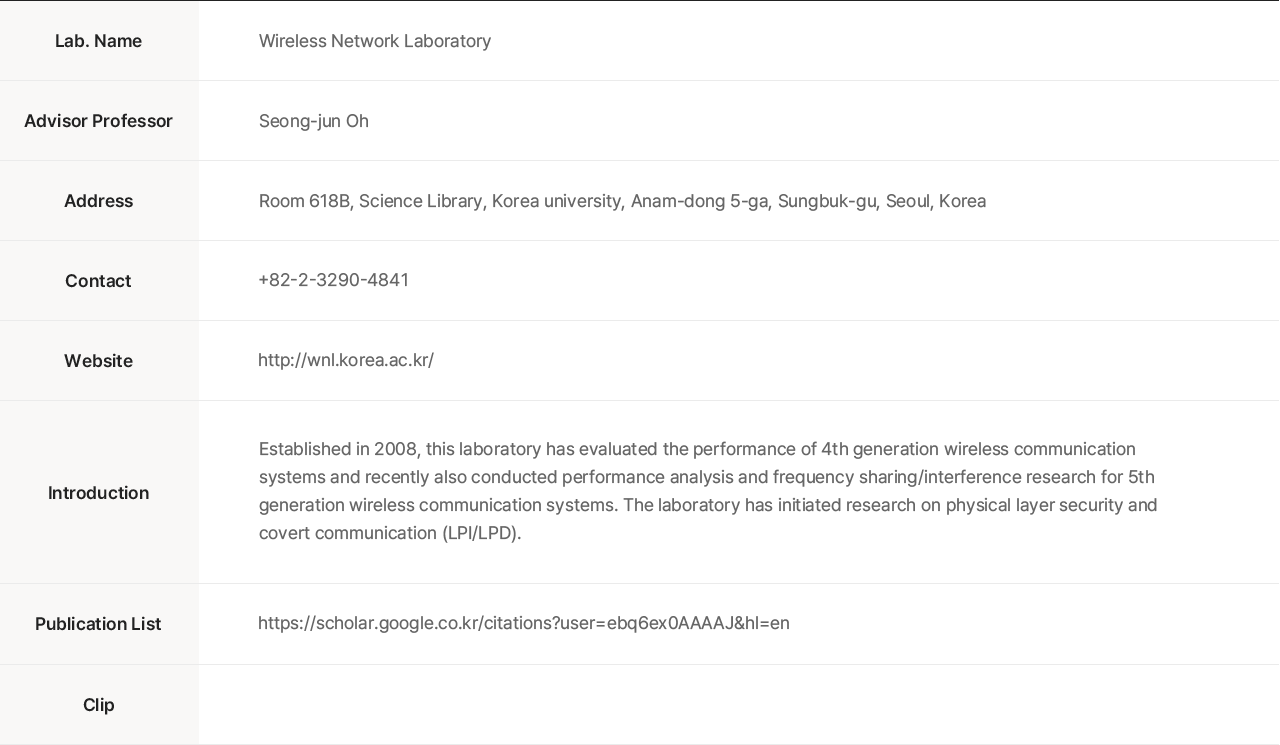Screen dimensions: 1280x745
Task: Select the Introduction row header
Action: pos(98,493)
